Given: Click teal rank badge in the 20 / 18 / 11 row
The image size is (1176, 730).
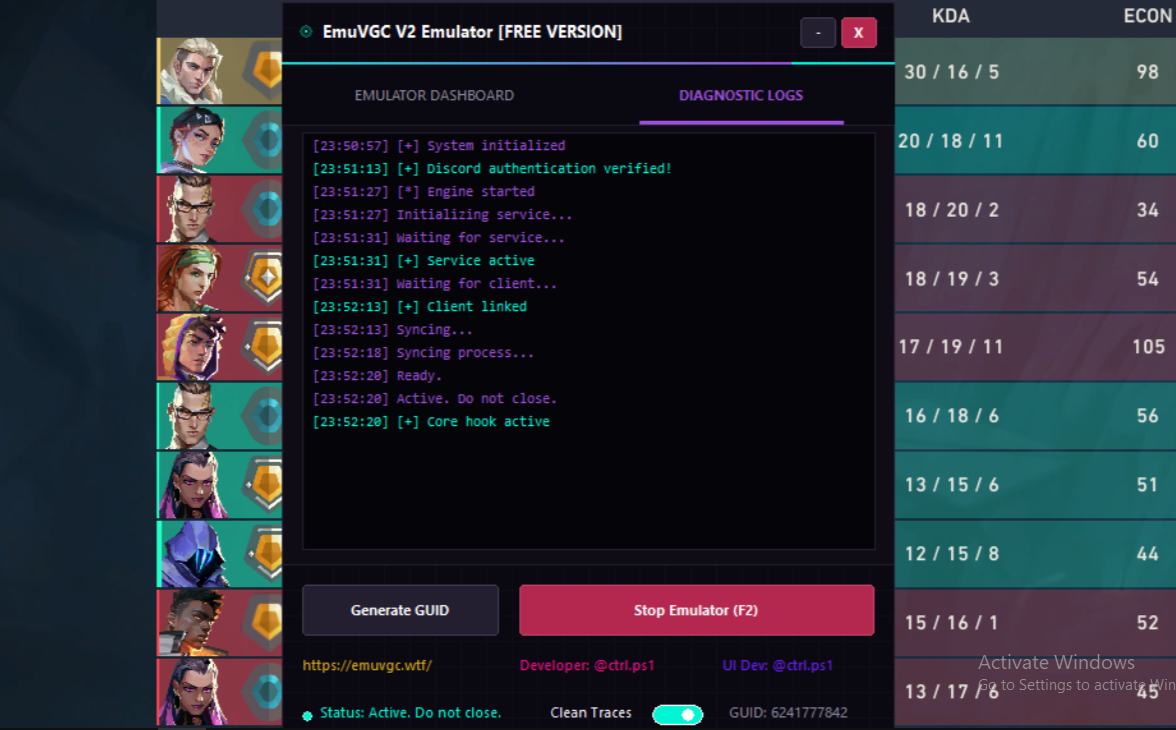Looking at the screenshot, I should (263, 140).
